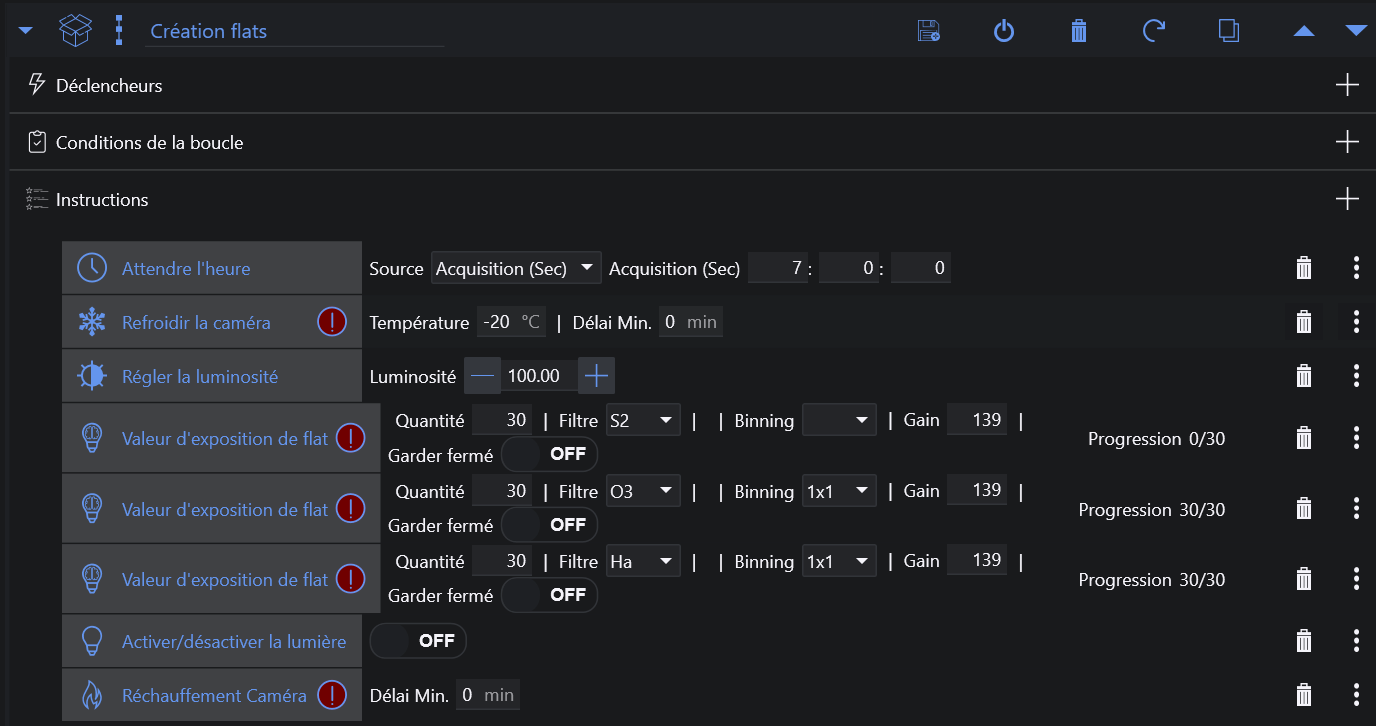Click the Température field showing -20
The height and width of the screenshot is (726, 1376).
click(x=497, y=322)
